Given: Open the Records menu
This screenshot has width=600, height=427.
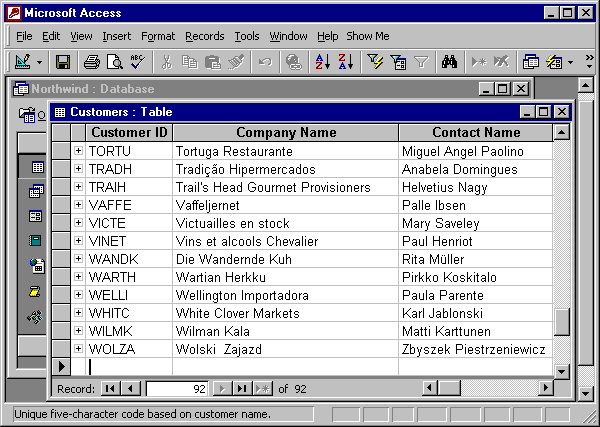Looking at the screenshot, I should click(x=204, y=36).
